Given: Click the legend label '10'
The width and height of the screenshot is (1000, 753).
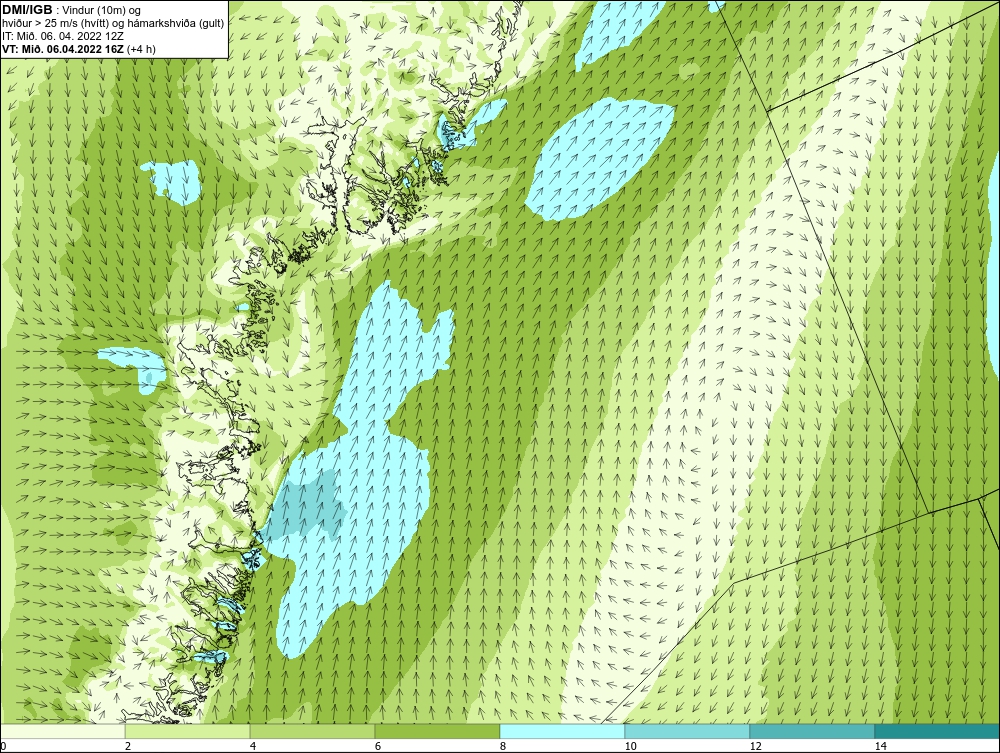Looking at the screenshot, I should coord(630,746).
